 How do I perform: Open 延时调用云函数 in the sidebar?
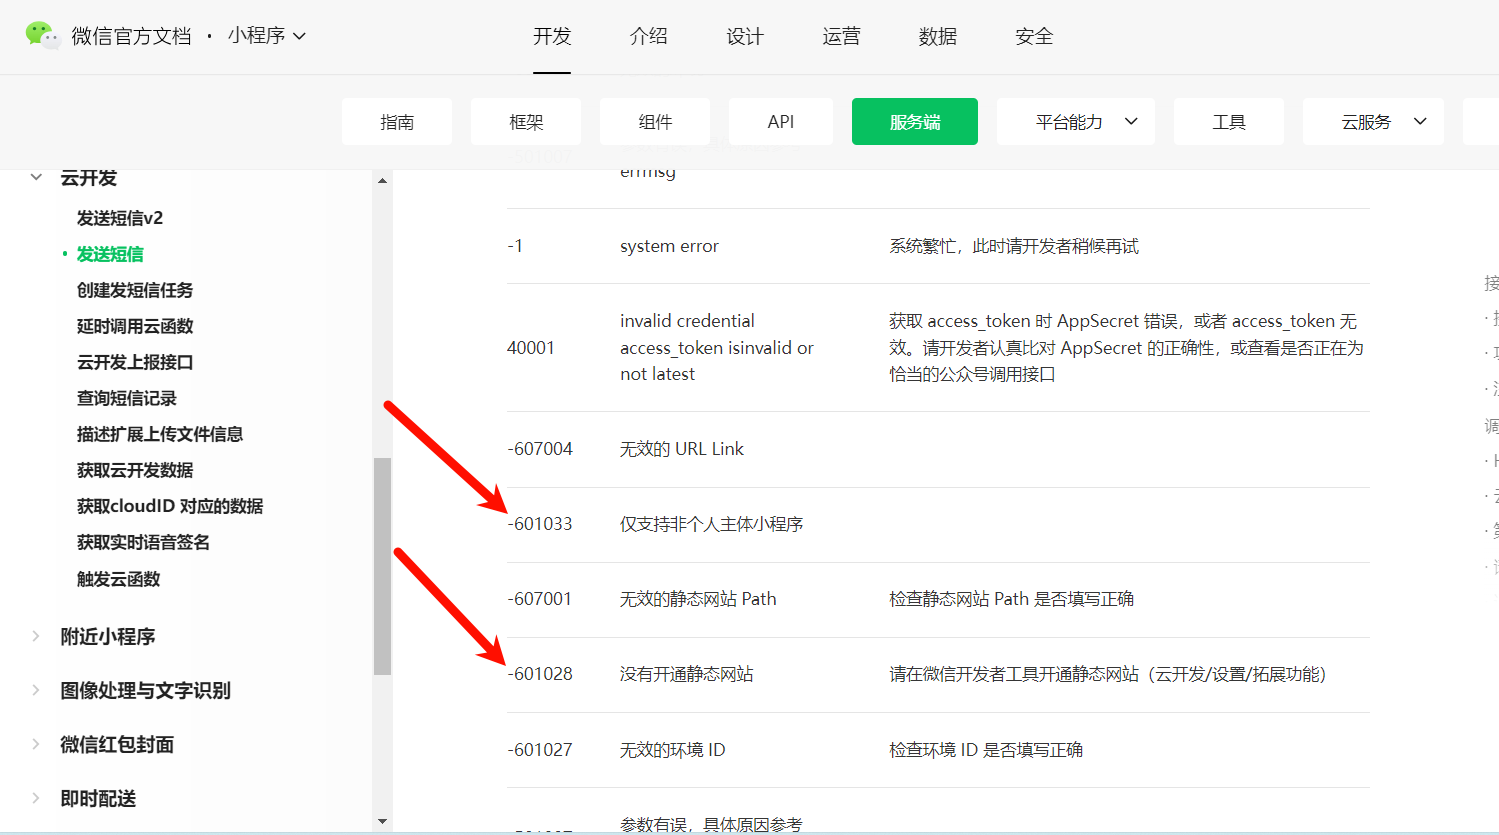(x=135, y=326)
